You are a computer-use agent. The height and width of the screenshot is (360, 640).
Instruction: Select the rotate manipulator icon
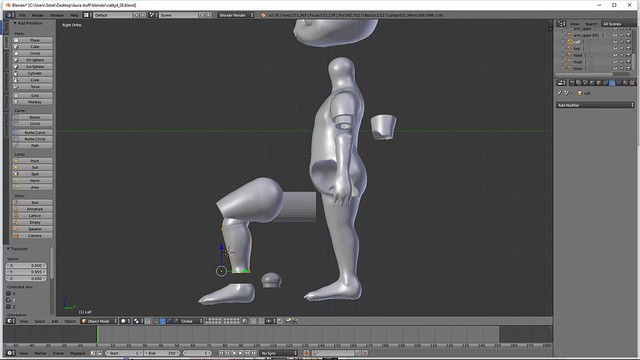(169, 321)
